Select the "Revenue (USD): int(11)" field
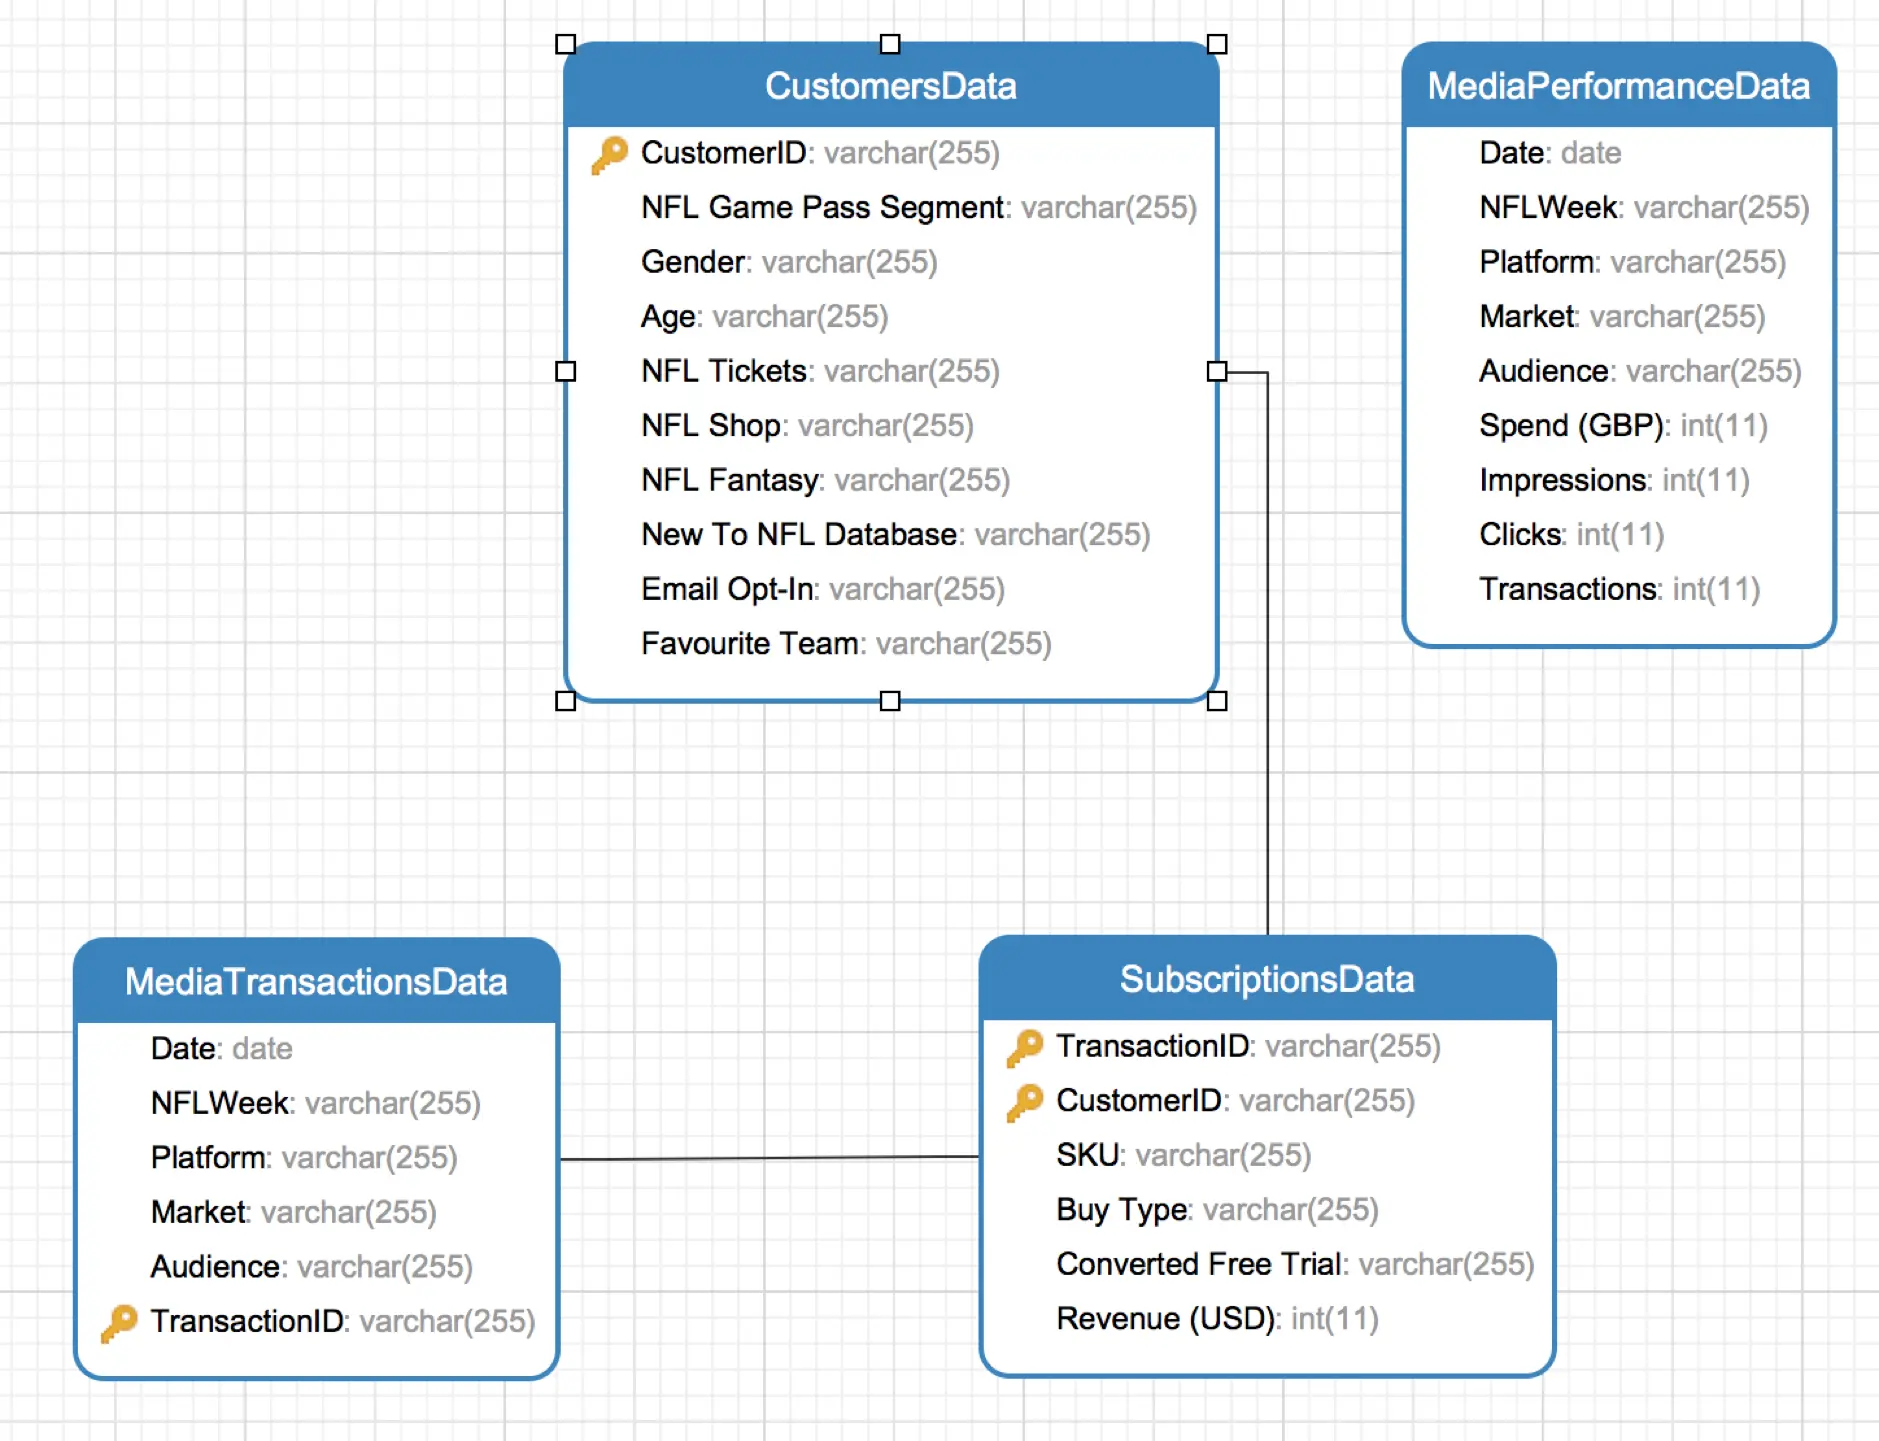1879x1441 pixels. 1217,1319
